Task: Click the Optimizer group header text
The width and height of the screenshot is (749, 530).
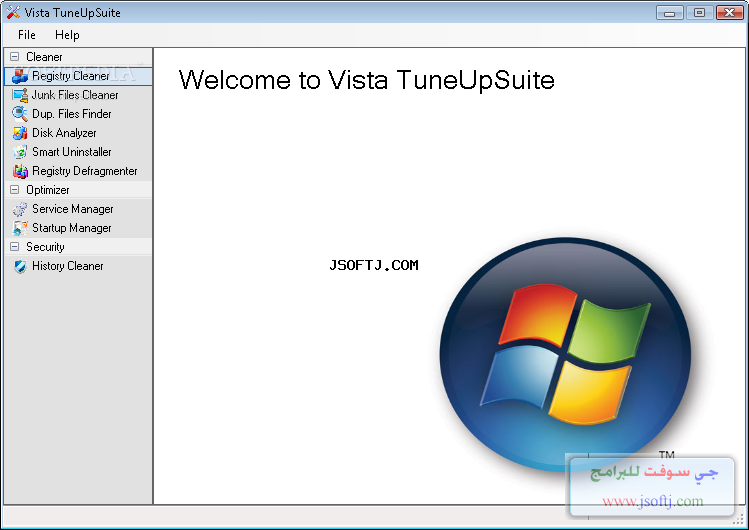Action: tap(47, 190)
